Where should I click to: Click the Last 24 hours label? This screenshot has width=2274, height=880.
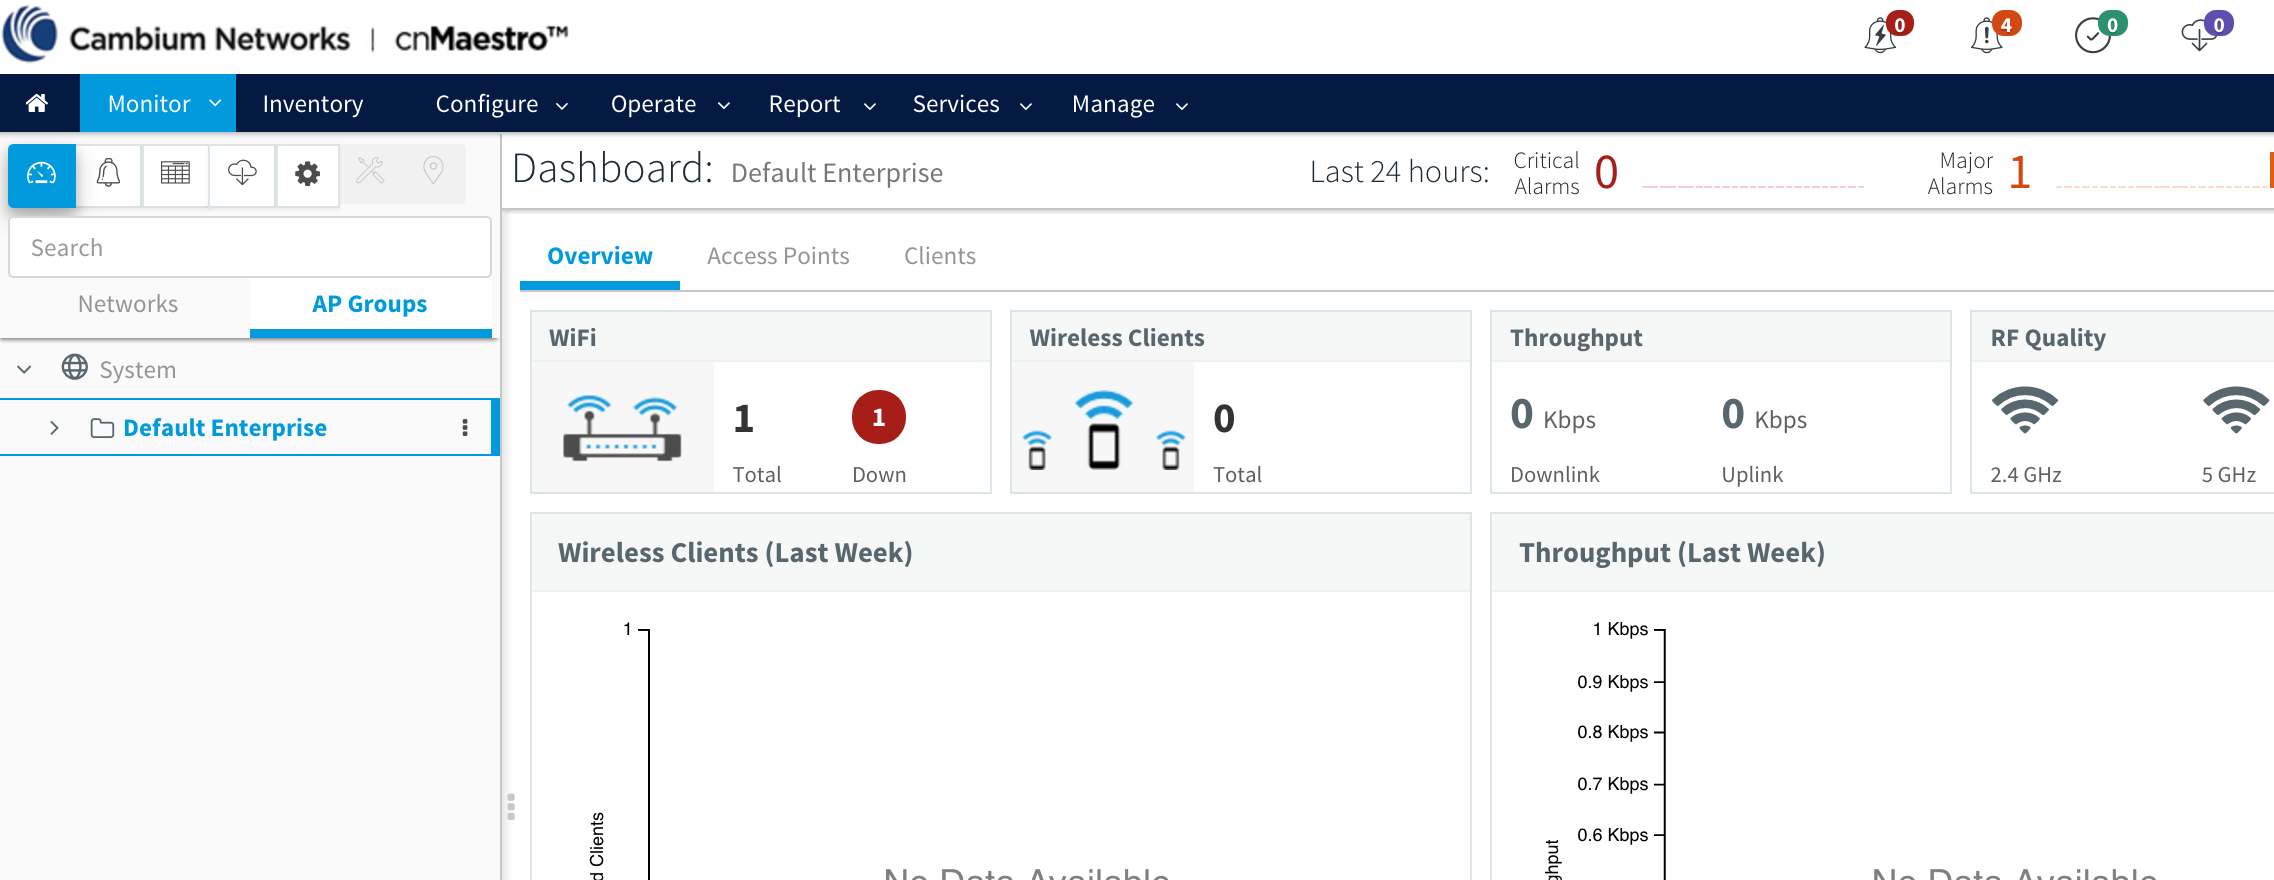click(x=1399, y=172)
